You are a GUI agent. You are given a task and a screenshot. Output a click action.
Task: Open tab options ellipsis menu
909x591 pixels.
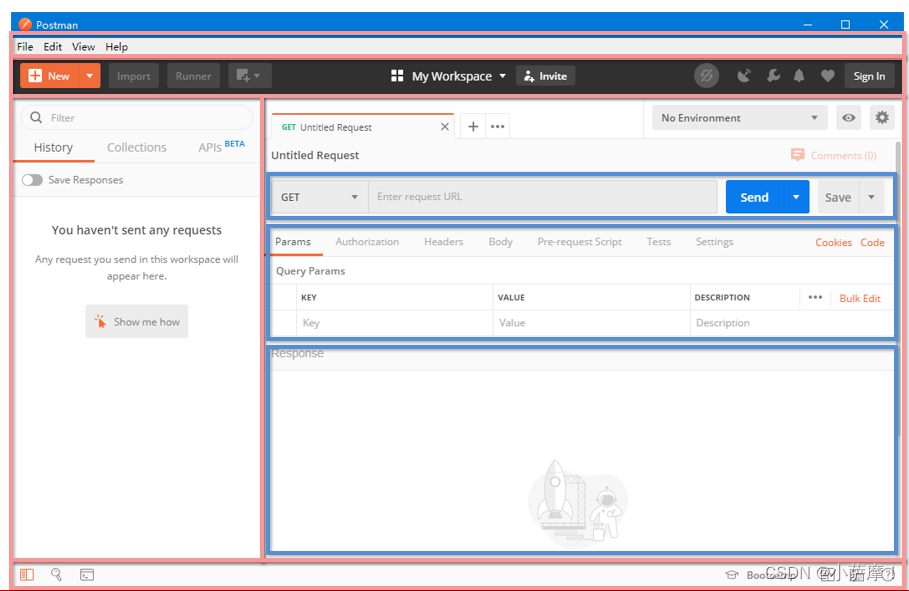tap(497, 126)
